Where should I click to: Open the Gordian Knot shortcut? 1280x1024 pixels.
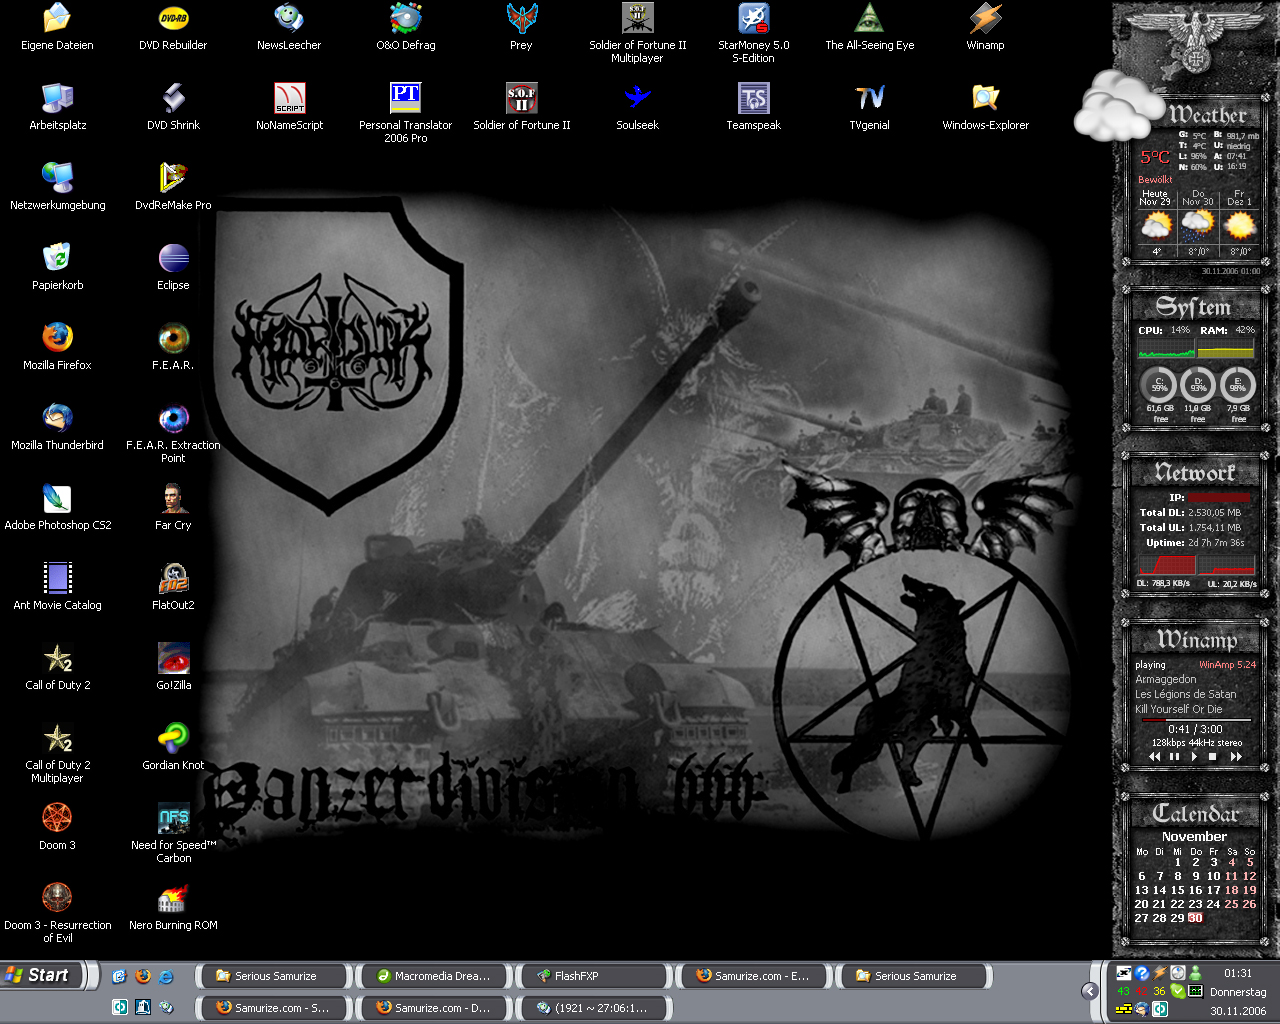[173, 747]
